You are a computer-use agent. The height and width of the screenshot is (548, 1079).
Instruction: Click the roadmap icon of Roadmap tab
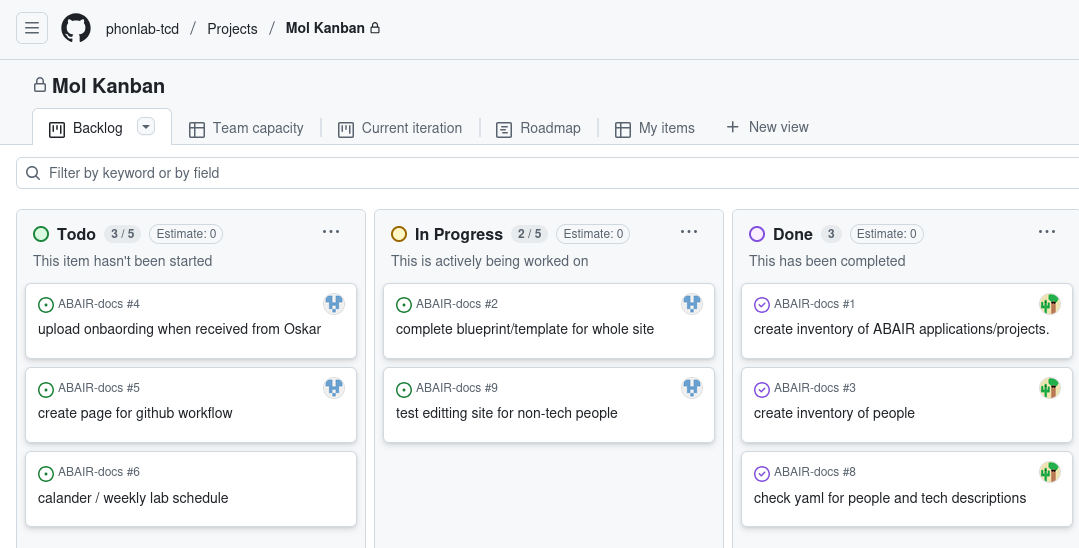click(504, 129)
